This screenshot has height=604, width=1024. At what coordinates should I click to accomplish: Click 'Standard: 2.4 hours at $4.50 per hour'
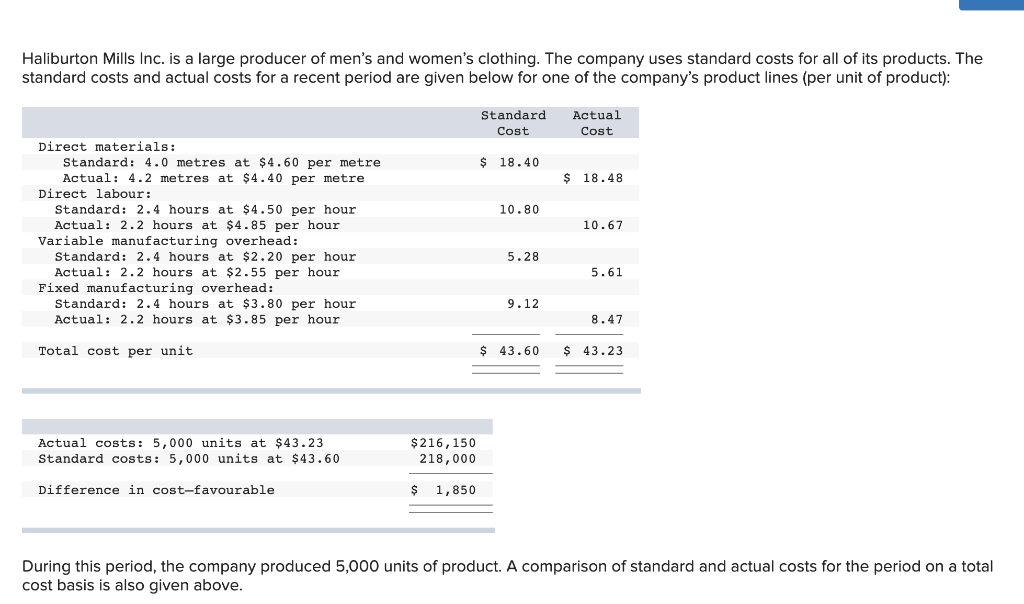(205, 210)
